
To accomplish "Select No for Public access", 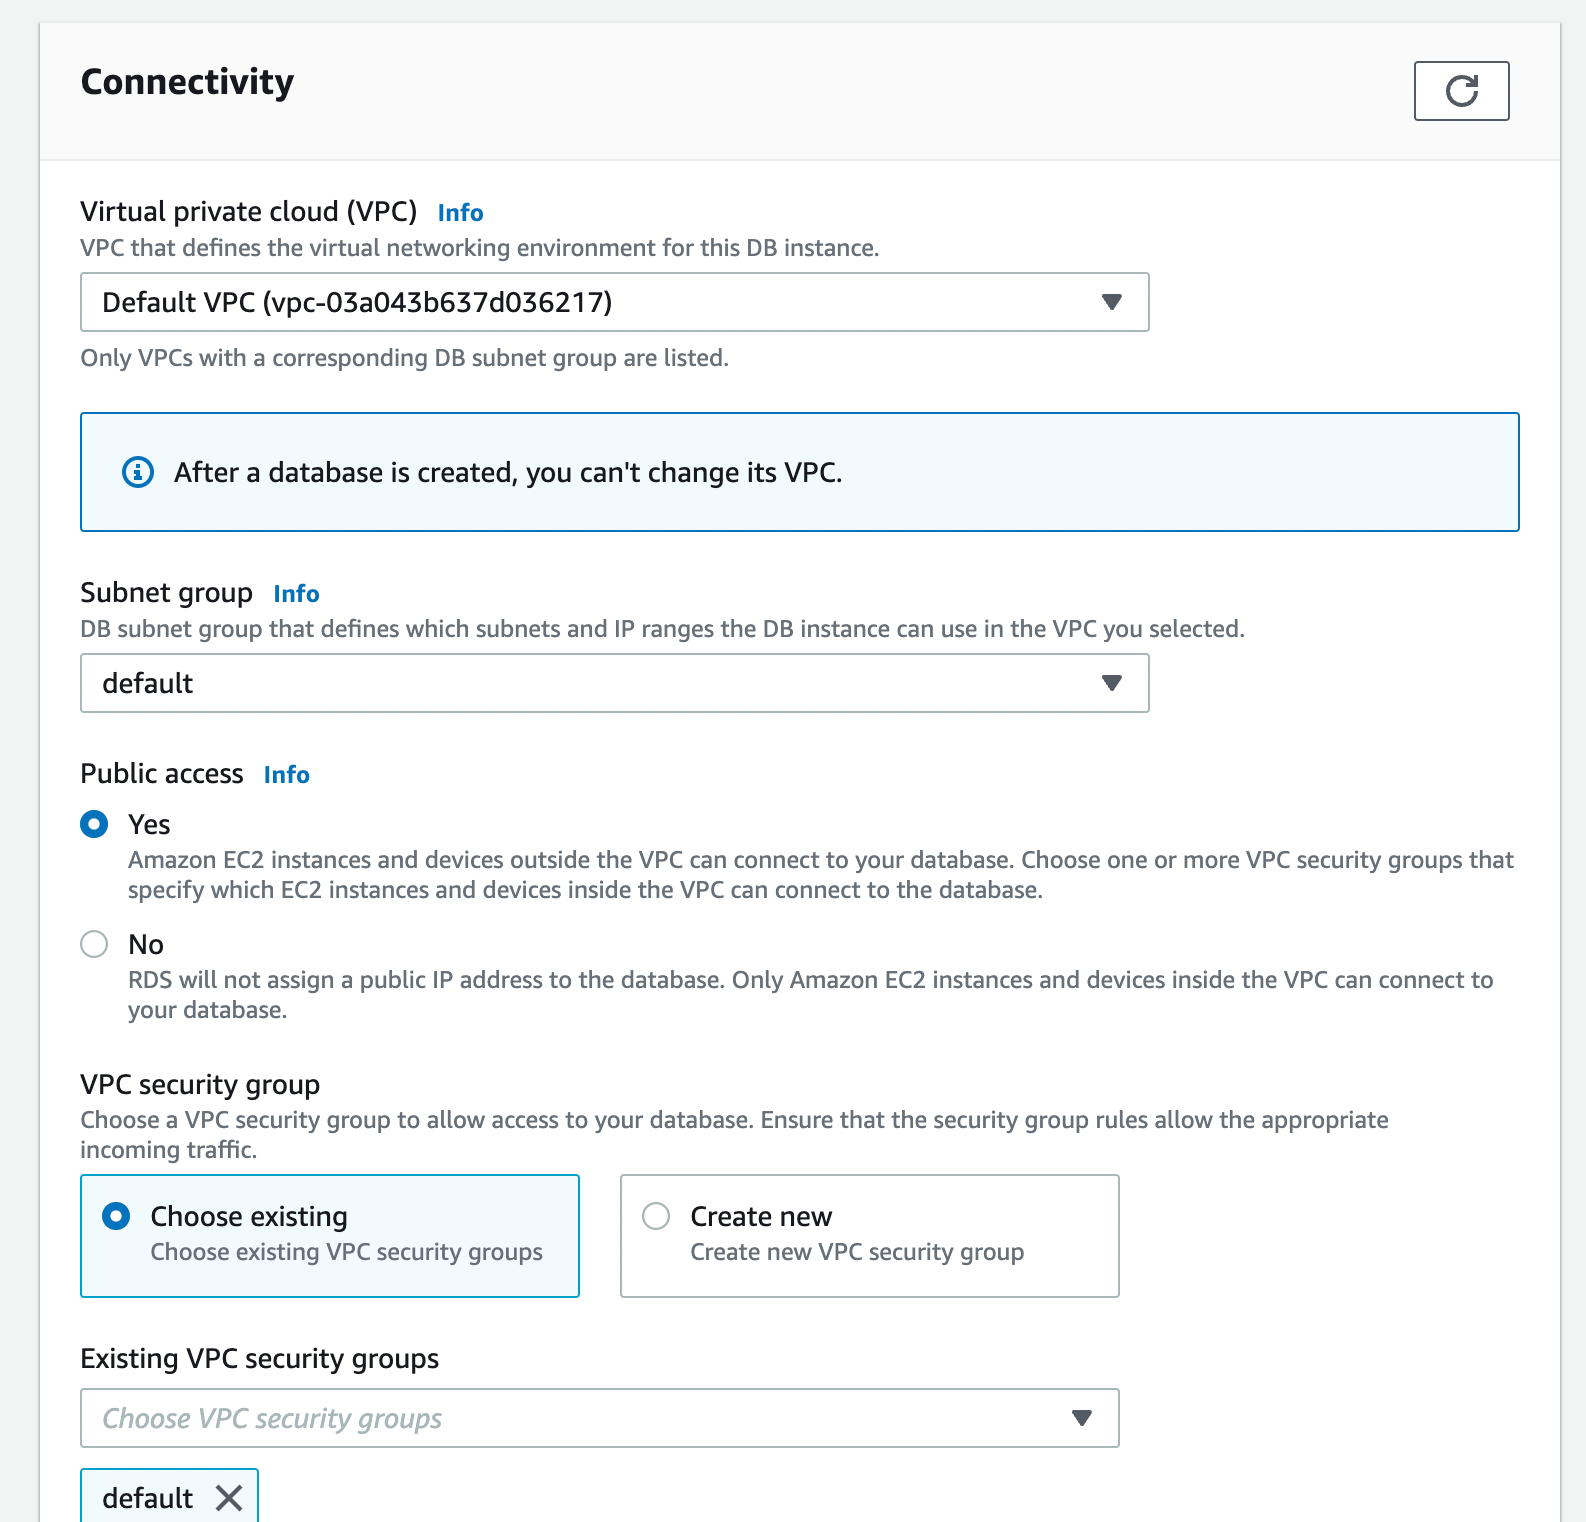I will (x=95, y=944).
